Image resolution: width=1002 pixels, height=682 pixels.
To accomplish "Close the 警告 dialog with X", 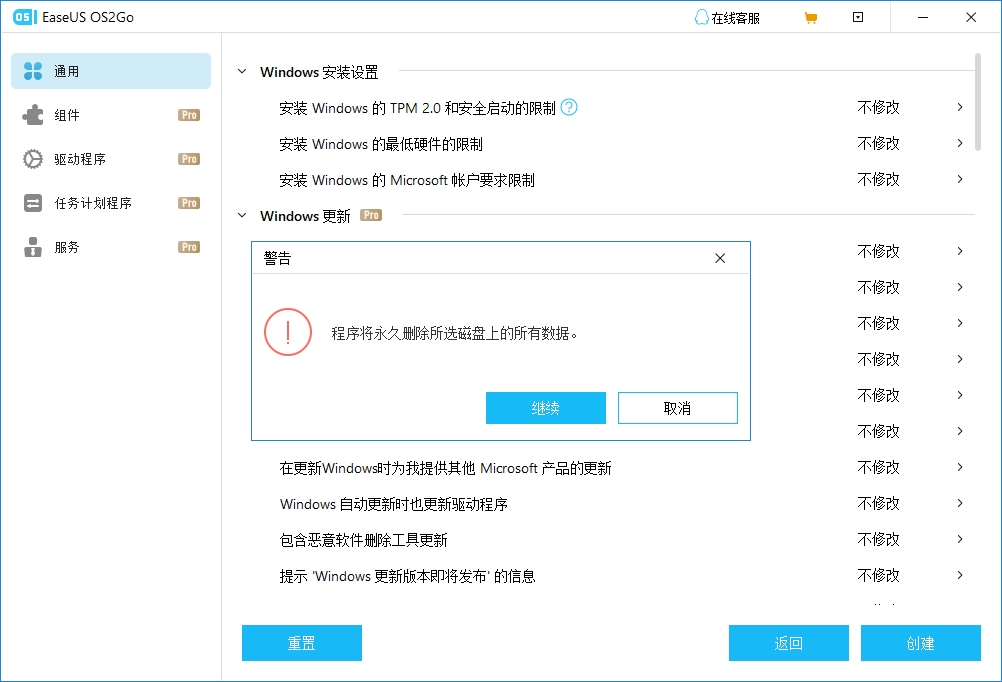I will click(x=720, y=258).
